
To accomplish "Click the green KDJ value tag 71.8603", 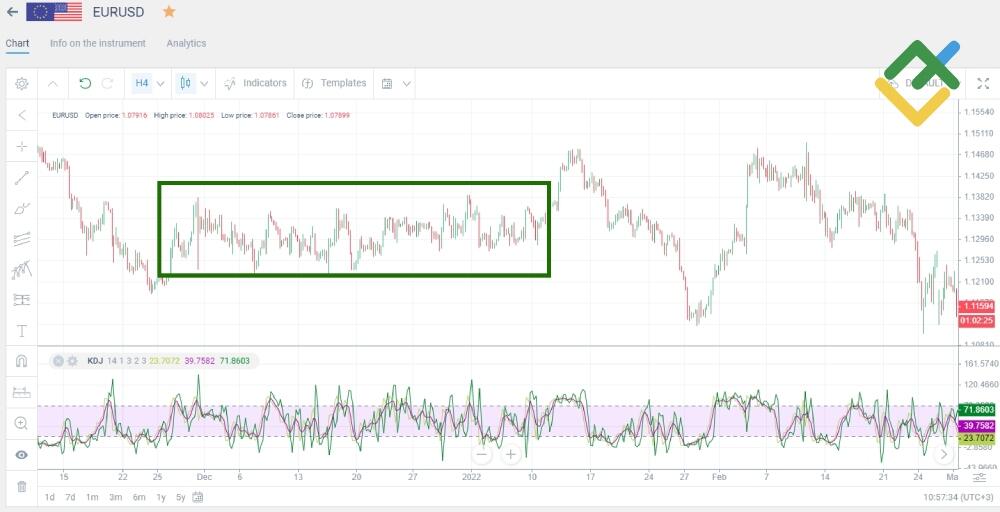I will [x=976, y=410].
